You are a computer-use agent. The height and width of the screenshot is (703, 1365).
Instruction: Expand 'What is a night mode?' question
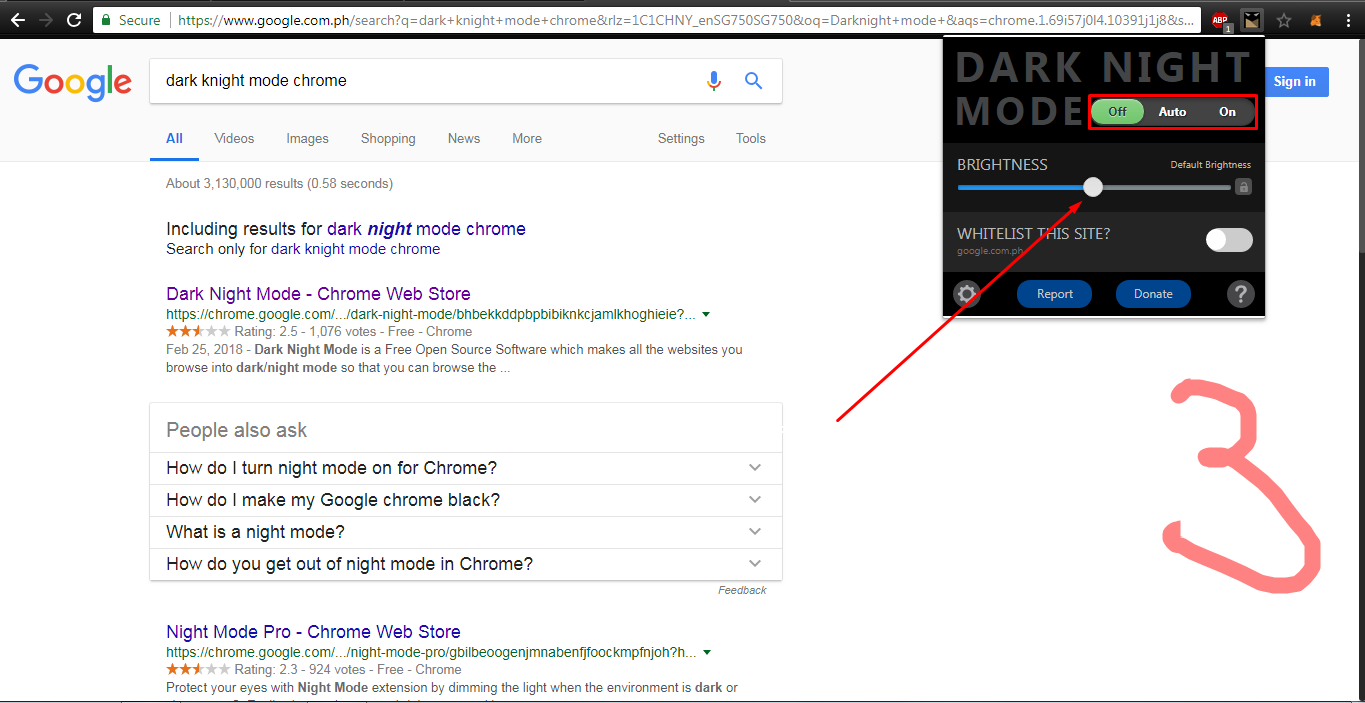[466, 532]
